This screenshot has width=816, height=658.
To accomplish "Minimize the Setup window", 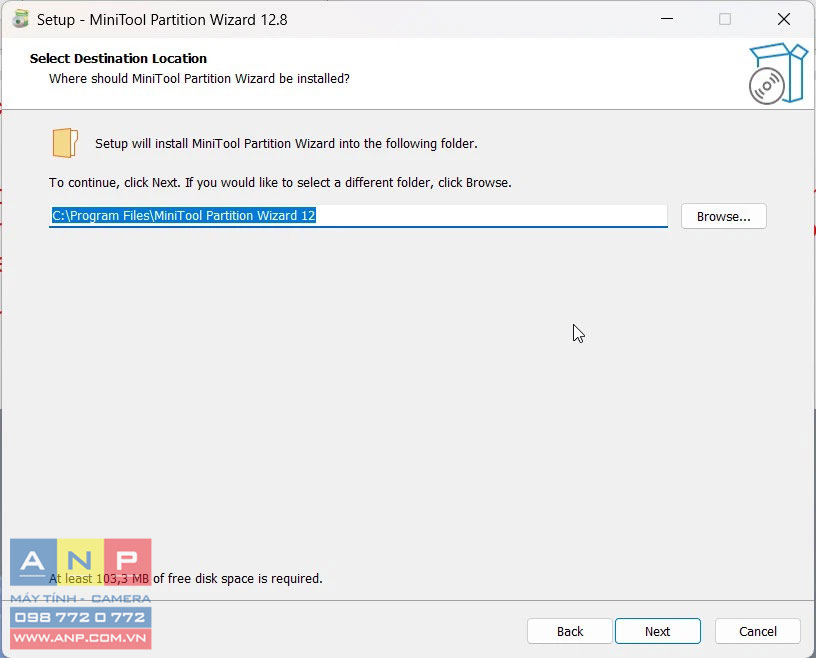I will click(x=667, y=19).
